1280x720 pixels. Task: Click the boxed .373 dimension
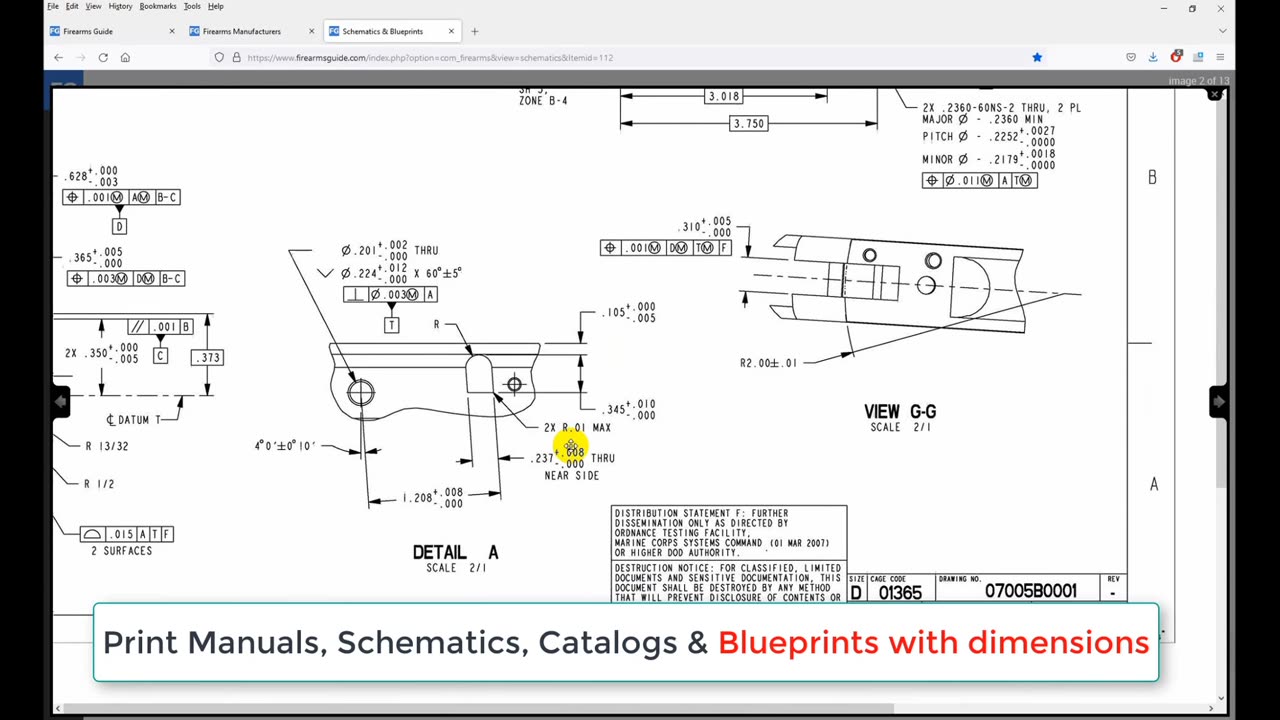tap(207, 357)
